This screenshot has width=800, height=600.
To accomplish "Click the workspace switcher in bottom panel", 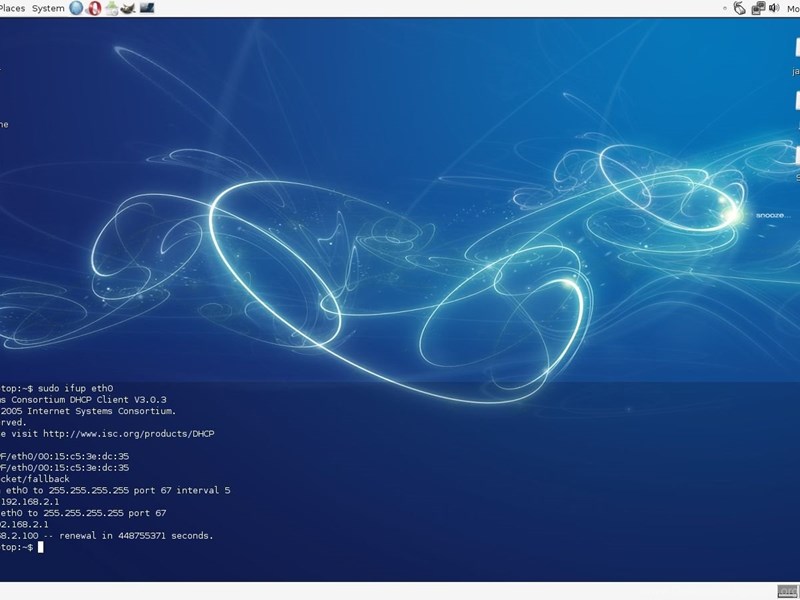I will tap(787, 591).
